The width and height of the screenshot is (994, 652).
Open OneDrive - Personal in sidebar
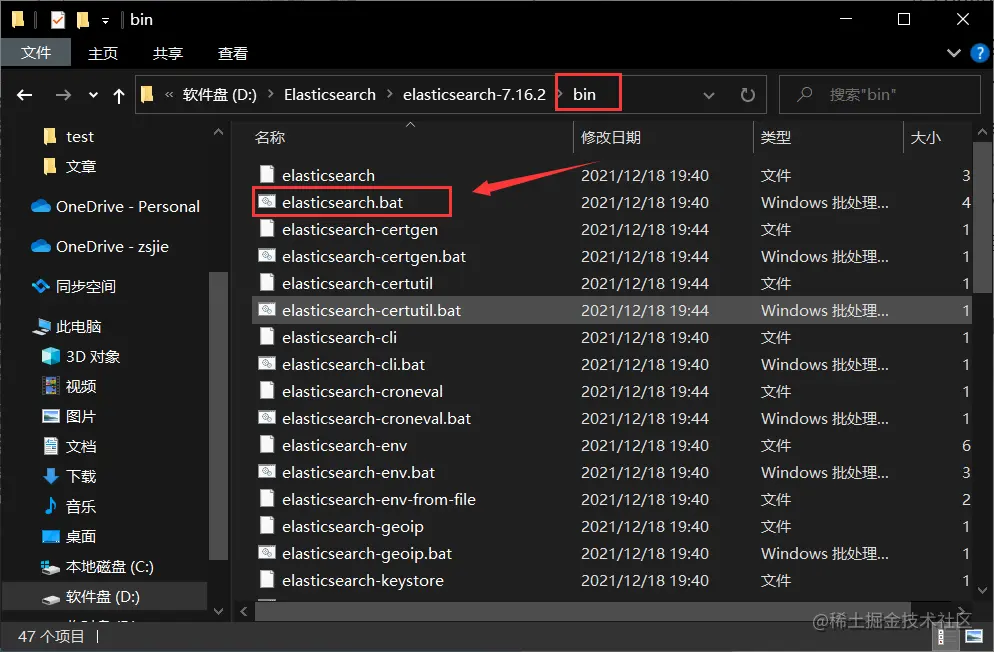127,207
